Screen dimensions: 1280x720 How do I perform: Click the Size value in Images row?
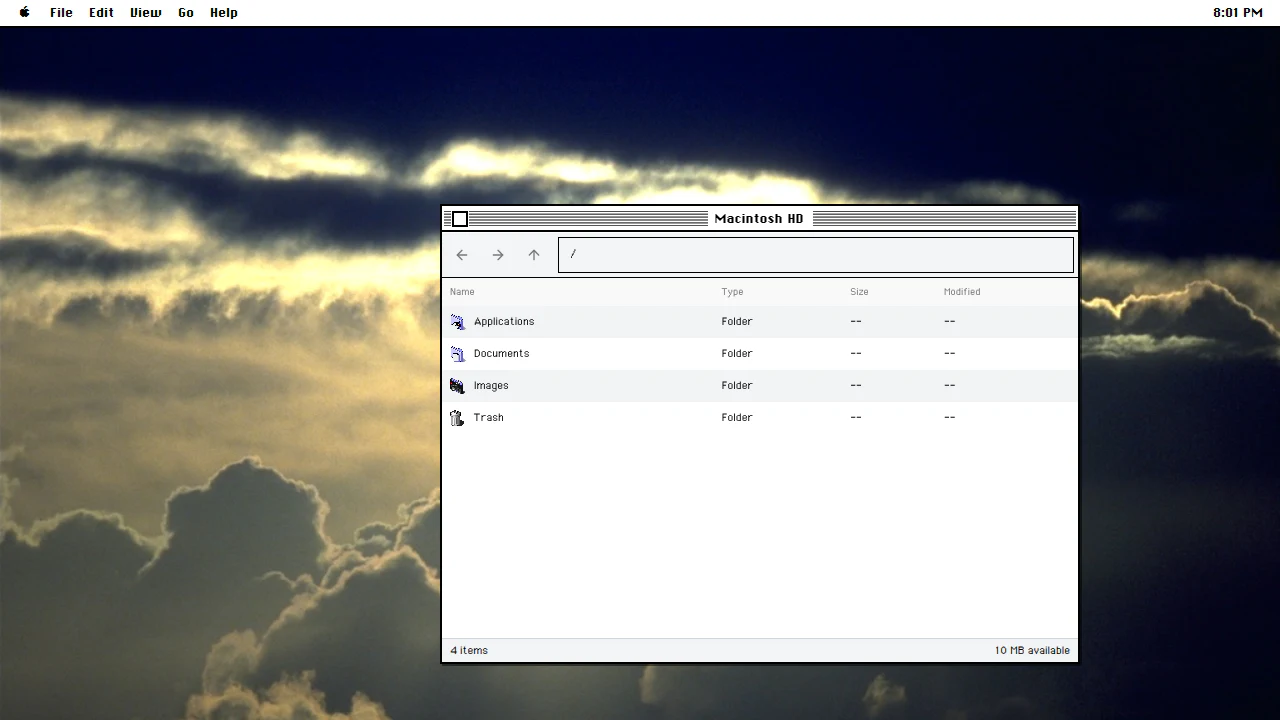pyautogui.click(x=856, y=386)
